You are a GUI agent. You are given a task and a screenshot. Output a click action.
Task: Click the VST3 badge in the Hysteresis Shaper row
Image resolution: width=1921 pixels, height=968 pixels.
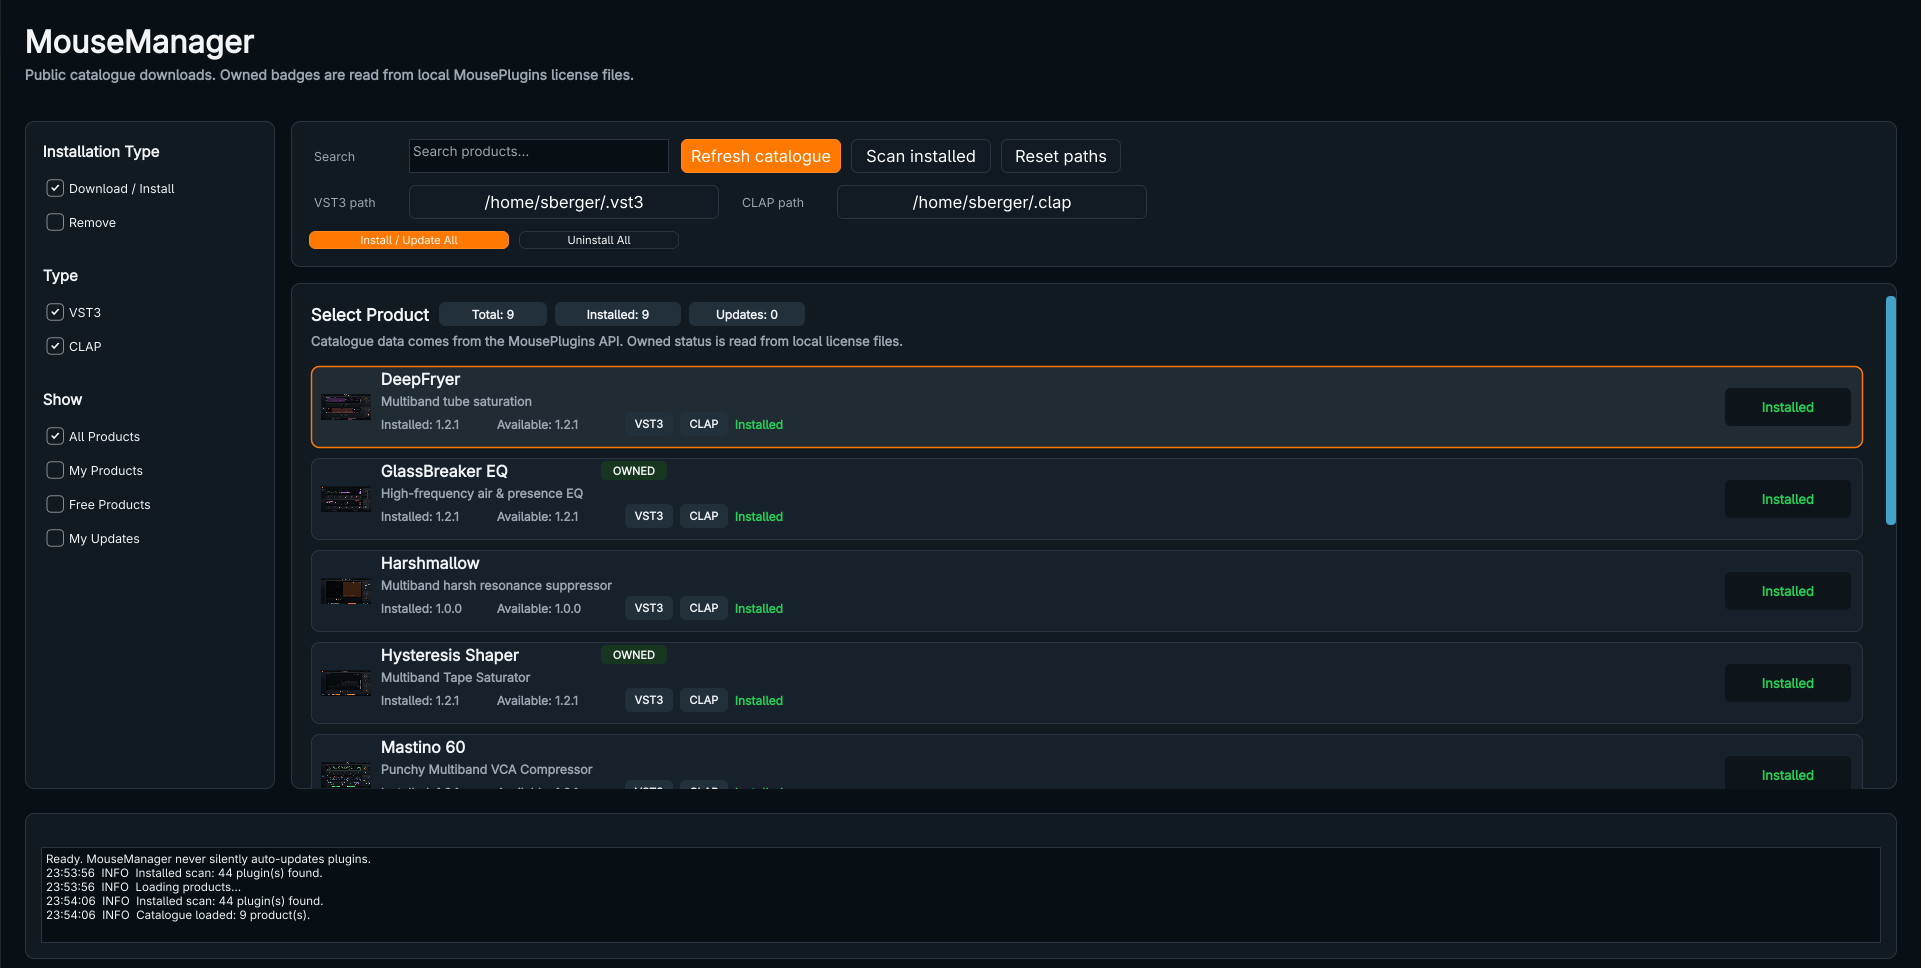(649, 700)
